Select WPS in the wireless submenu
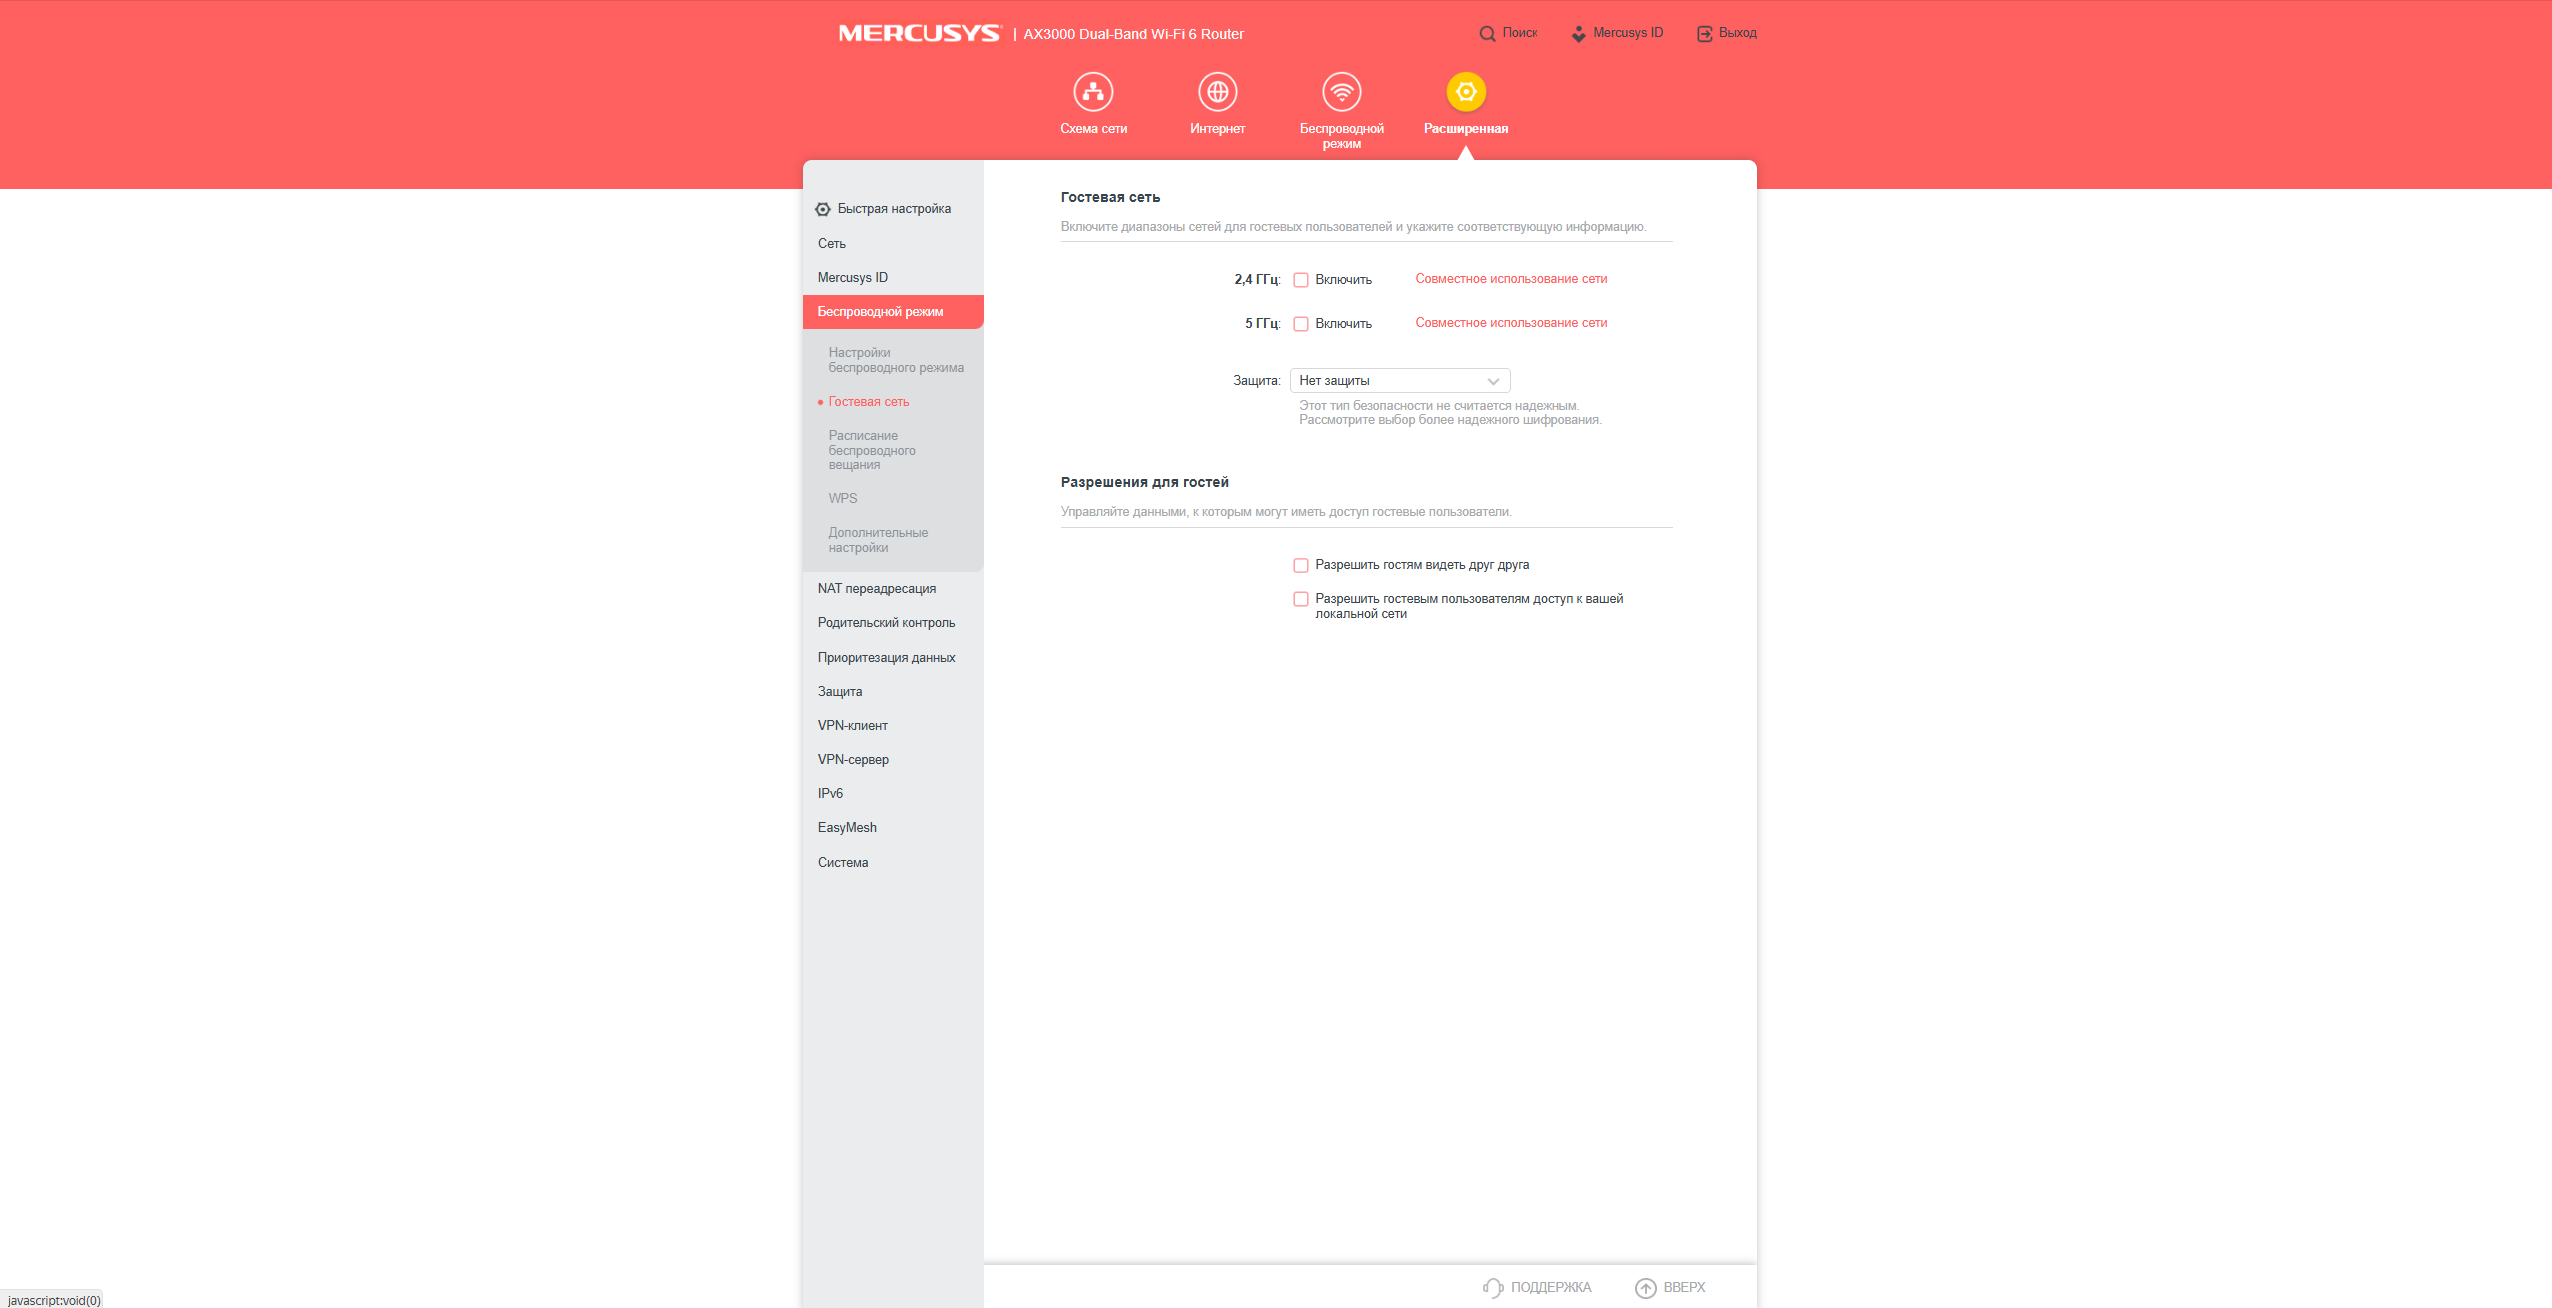2552x1308 pixels. 842,499
